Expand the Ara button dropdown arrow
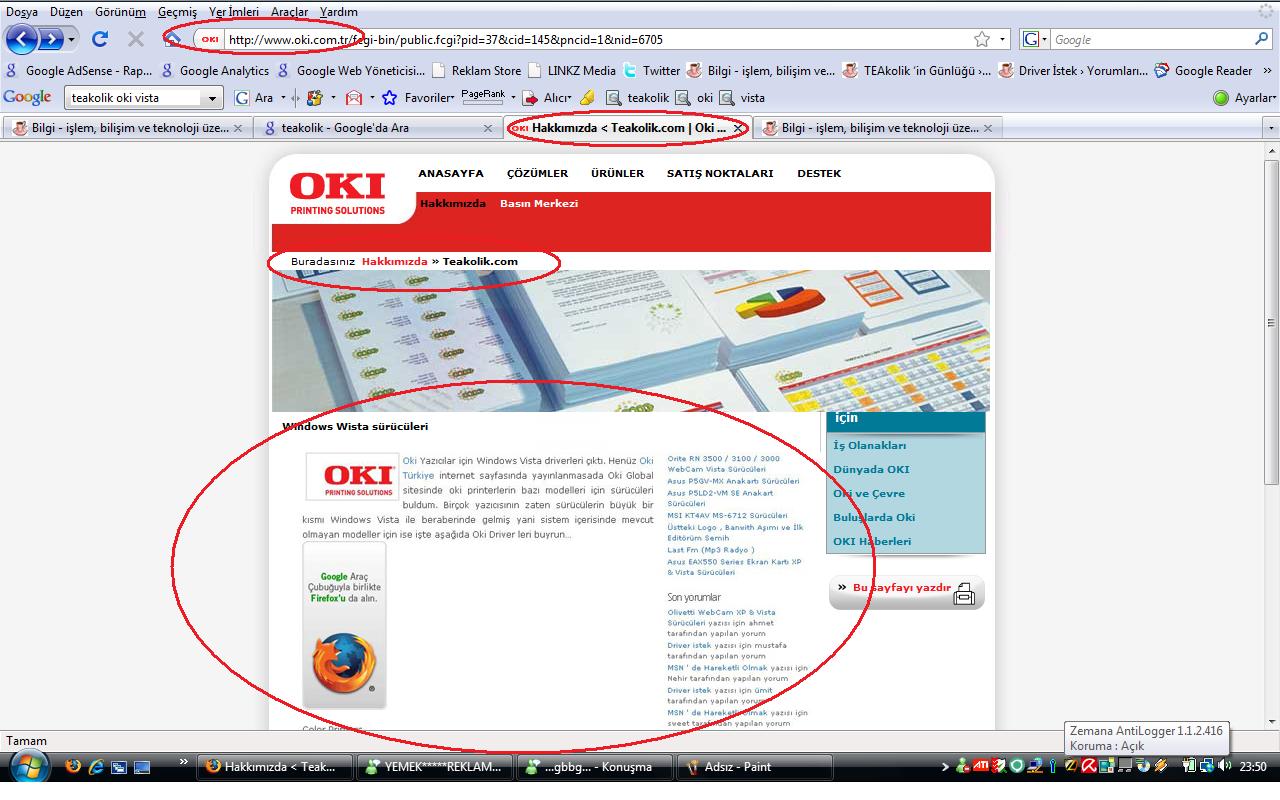 (x=283, y=98)
